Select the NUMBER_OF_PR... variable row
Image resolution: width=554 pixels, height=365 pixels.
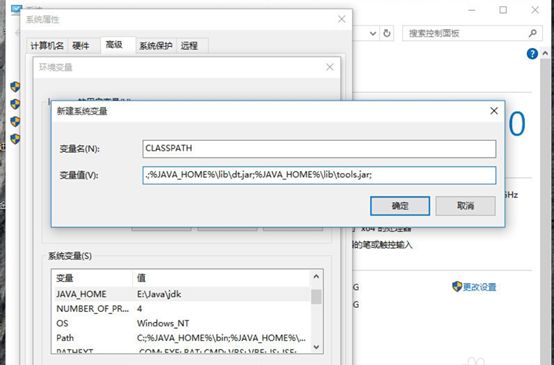click(x=182, y=308)
